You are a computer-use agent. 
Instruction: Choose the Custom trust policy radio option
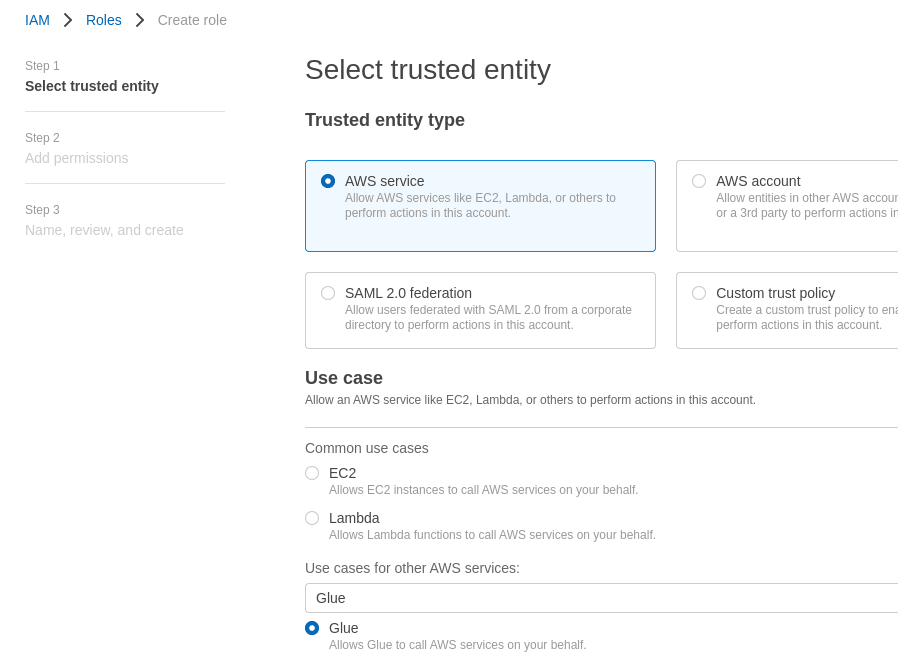click(x=699, y=293)
